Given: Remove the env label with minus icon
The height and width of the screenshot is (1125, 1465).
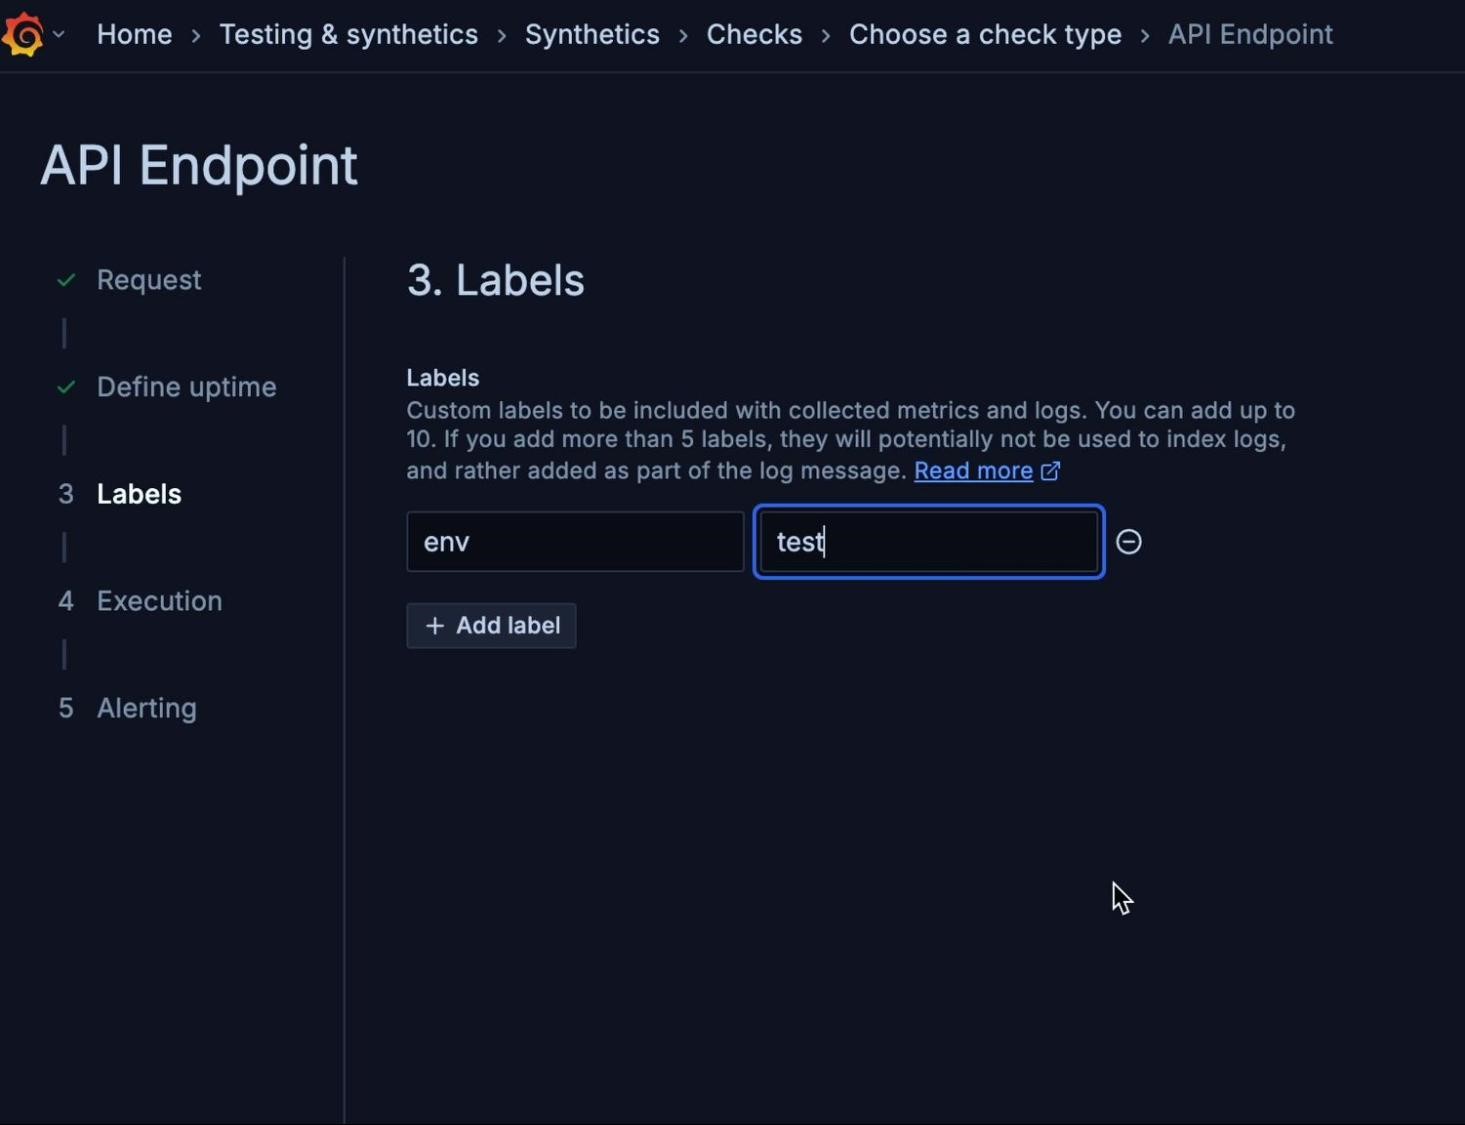Looking at the screenshot, I should pos(1128,541).
